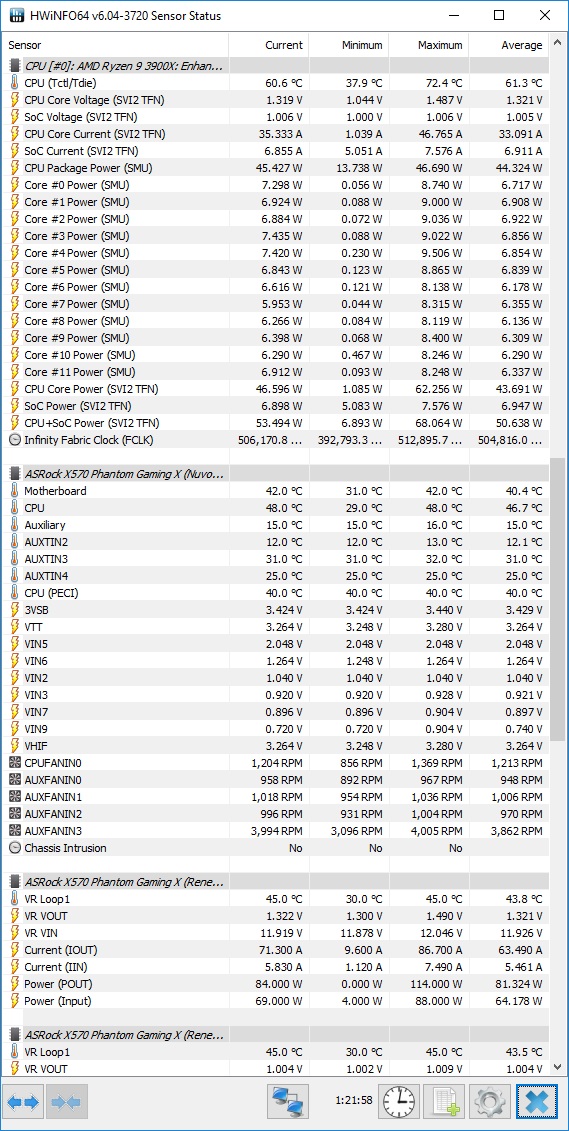The height and width of the screenshot is (1131, 569).
Task: Select the ASRock X570 Nuvoton sensor group header
Action: point(116,474)
